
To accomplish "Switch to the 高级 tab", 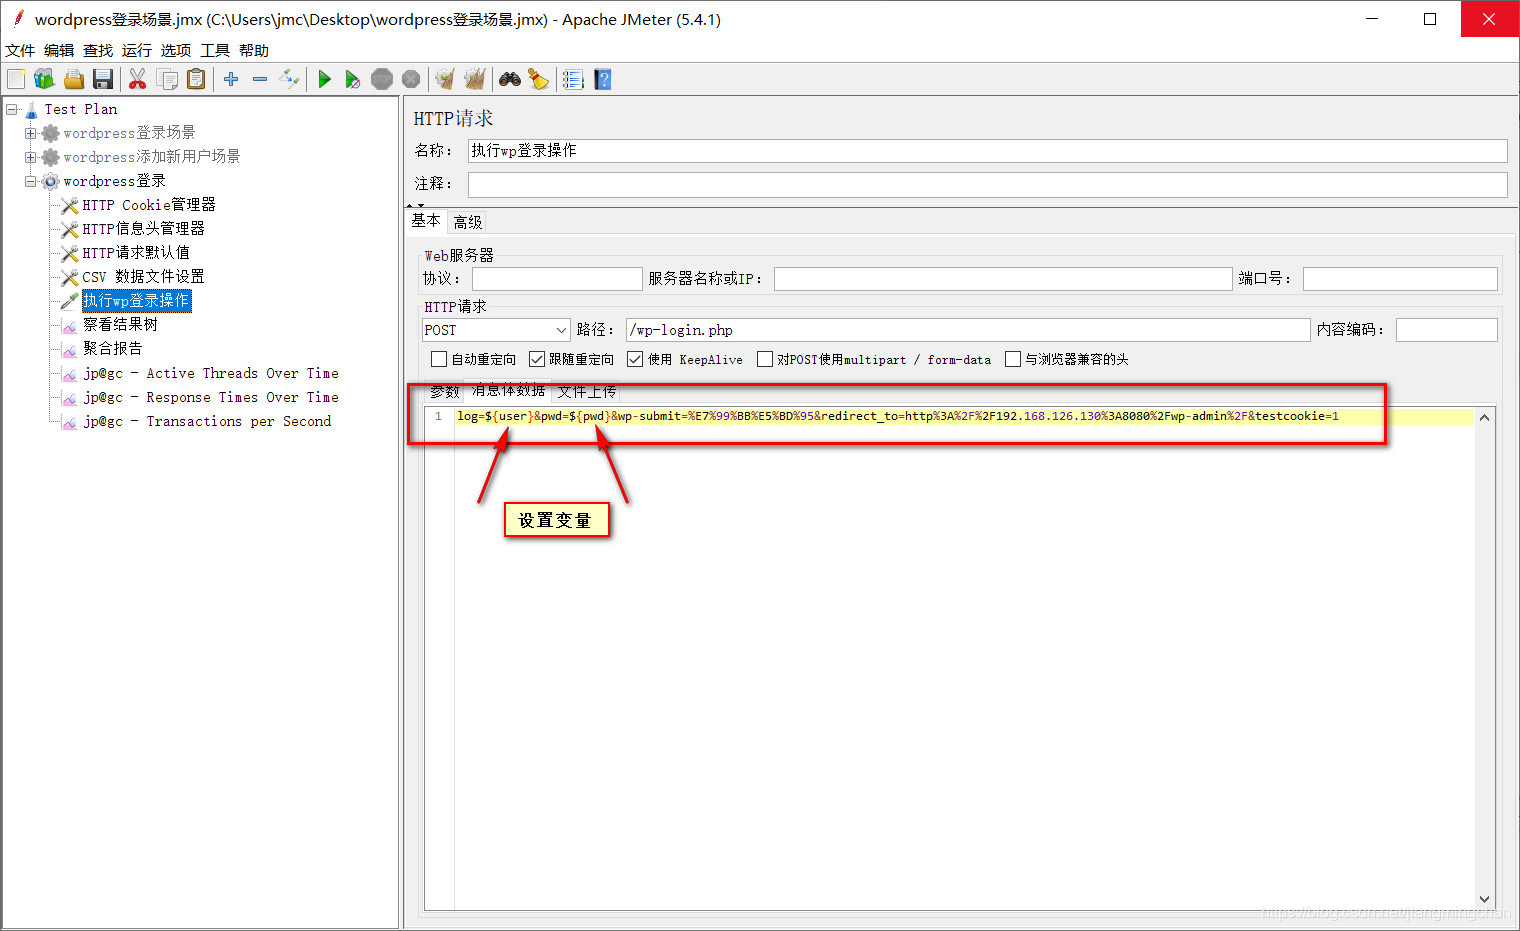I will tap(468, 222).
